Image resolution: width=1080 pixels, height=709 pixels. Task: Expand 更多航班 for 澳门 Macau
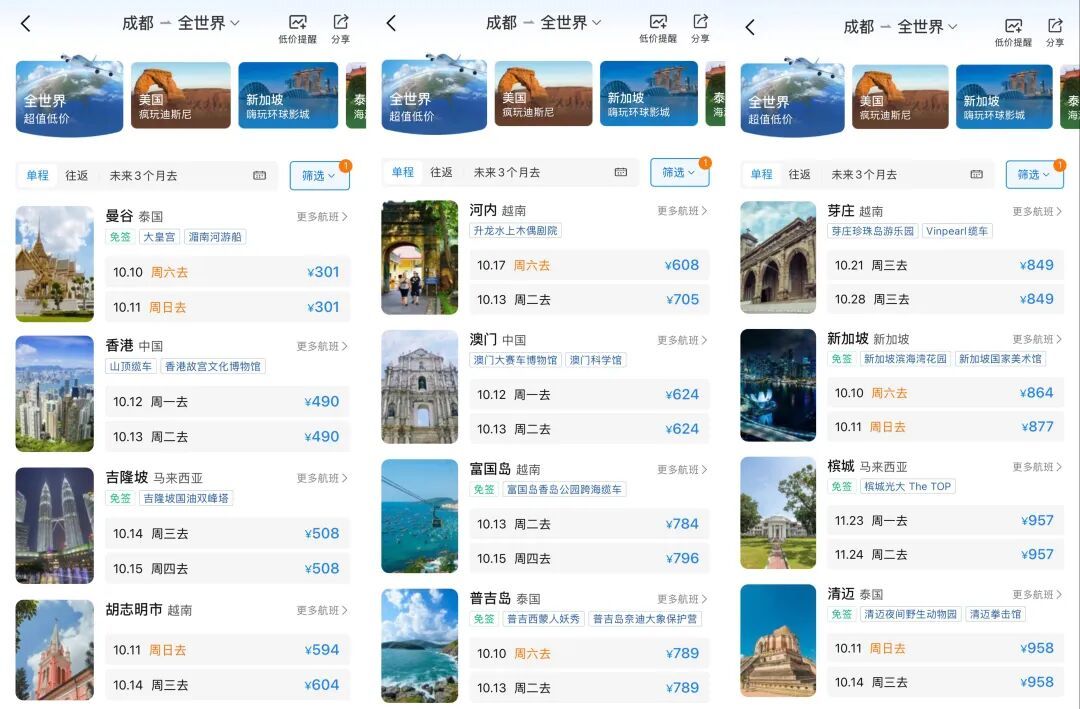click(x=682, y=340)
